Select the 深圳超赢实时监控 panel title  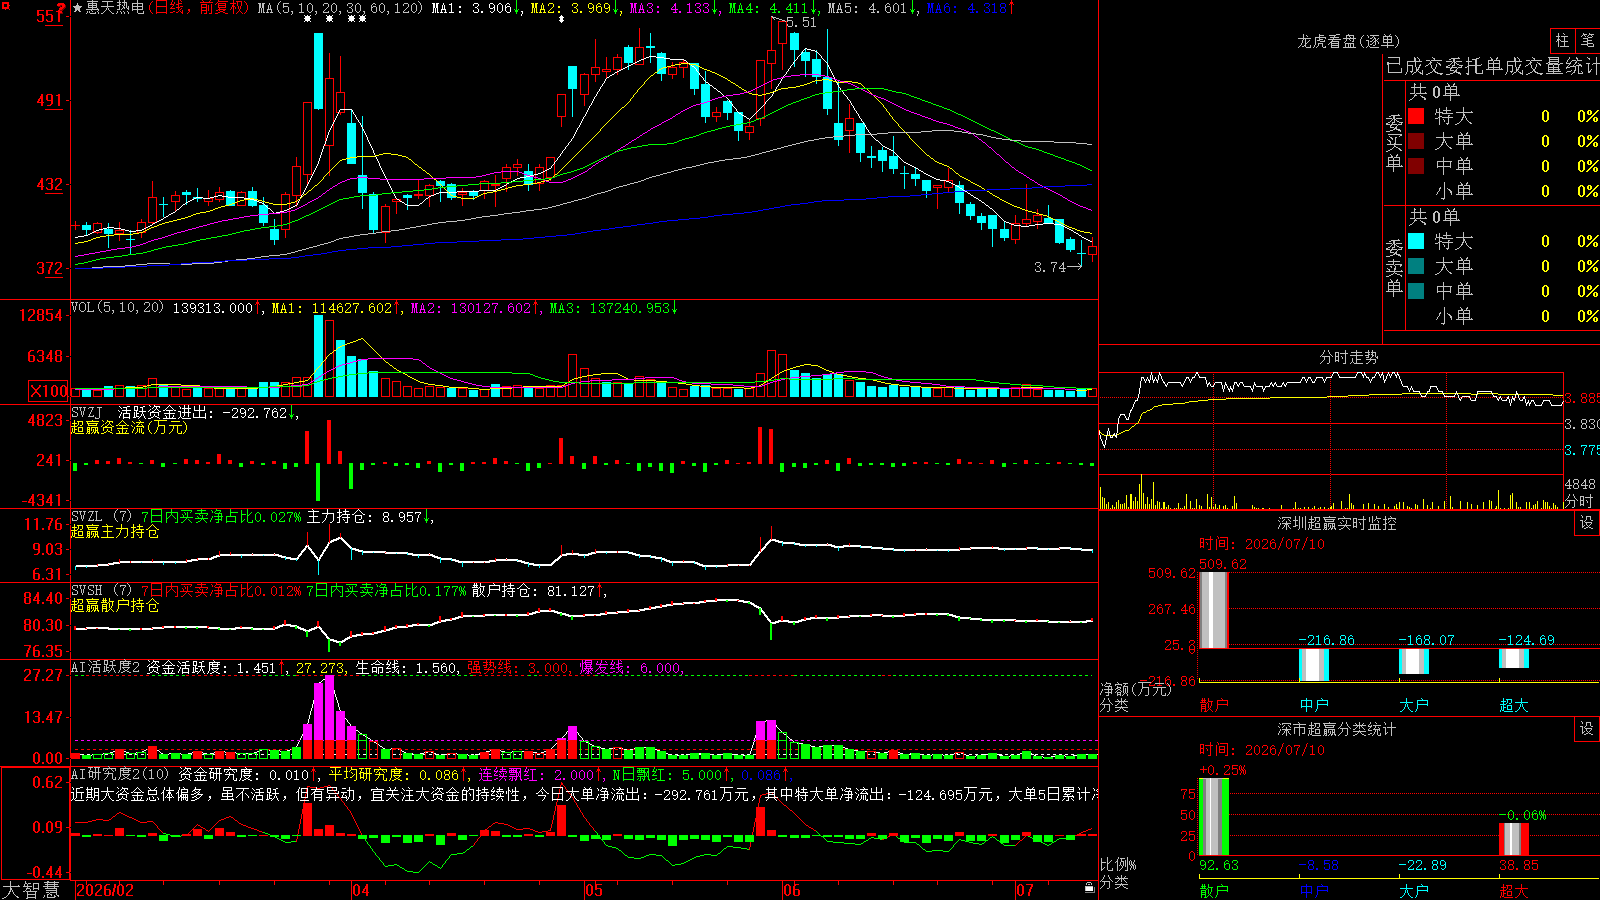coord(1337,523)
